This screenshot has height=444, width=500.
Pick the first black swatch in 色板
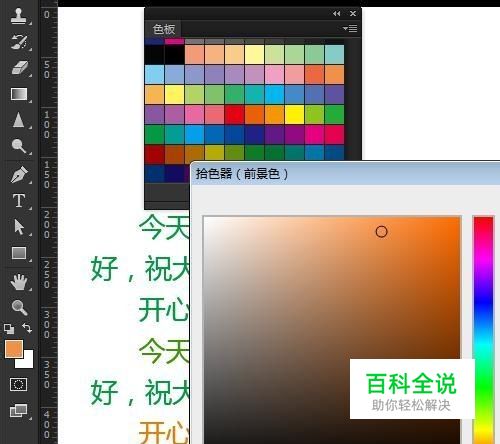(154, 54)
